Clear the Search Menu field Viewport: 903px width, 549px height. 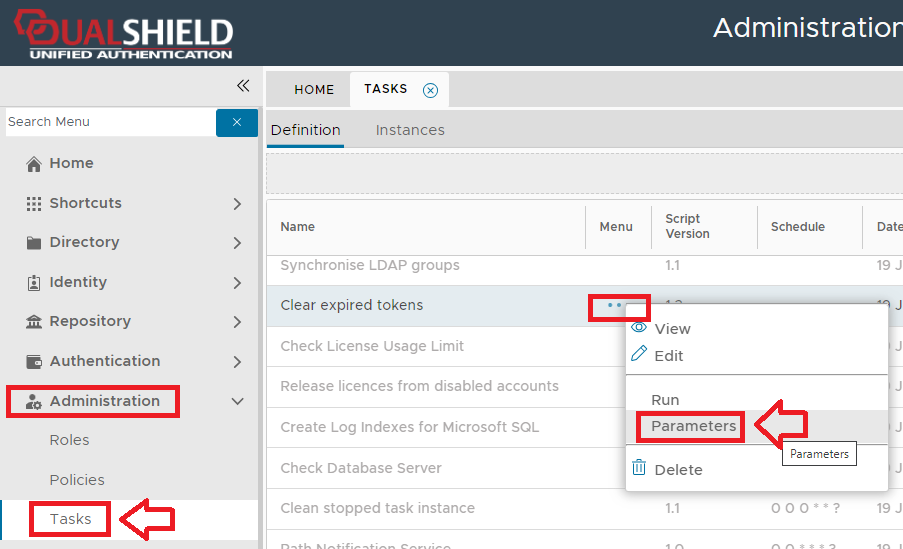coord(237,122)
